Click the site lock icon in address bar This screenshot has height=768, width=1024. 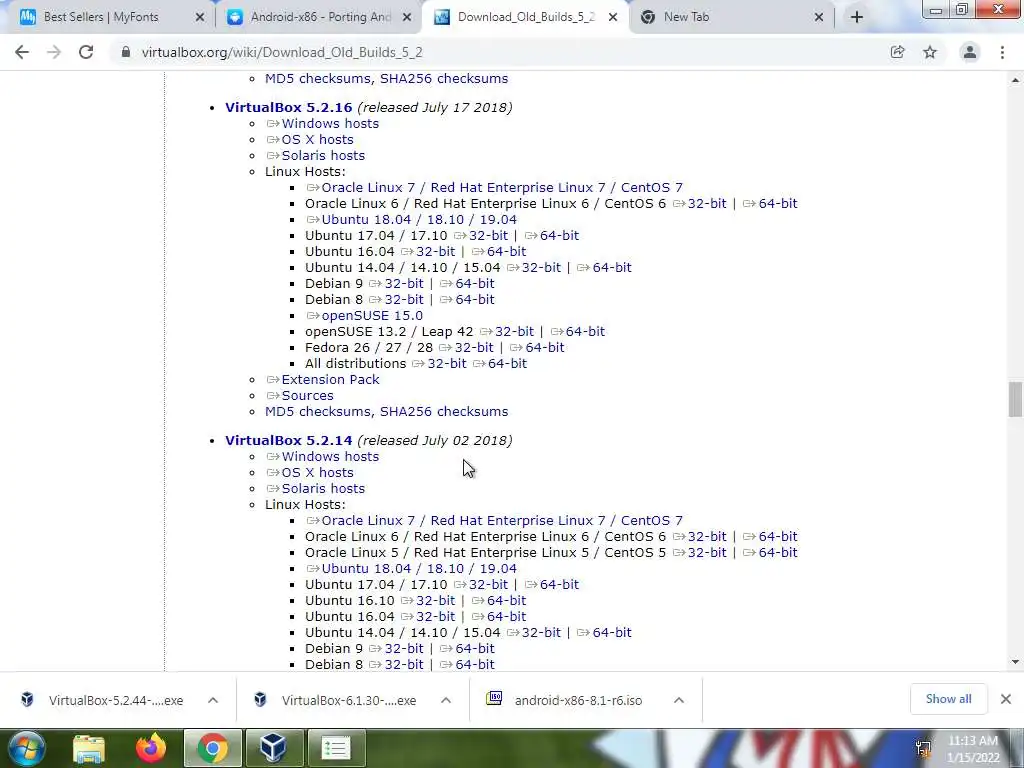pyautogui.click(x=126, y=52)
